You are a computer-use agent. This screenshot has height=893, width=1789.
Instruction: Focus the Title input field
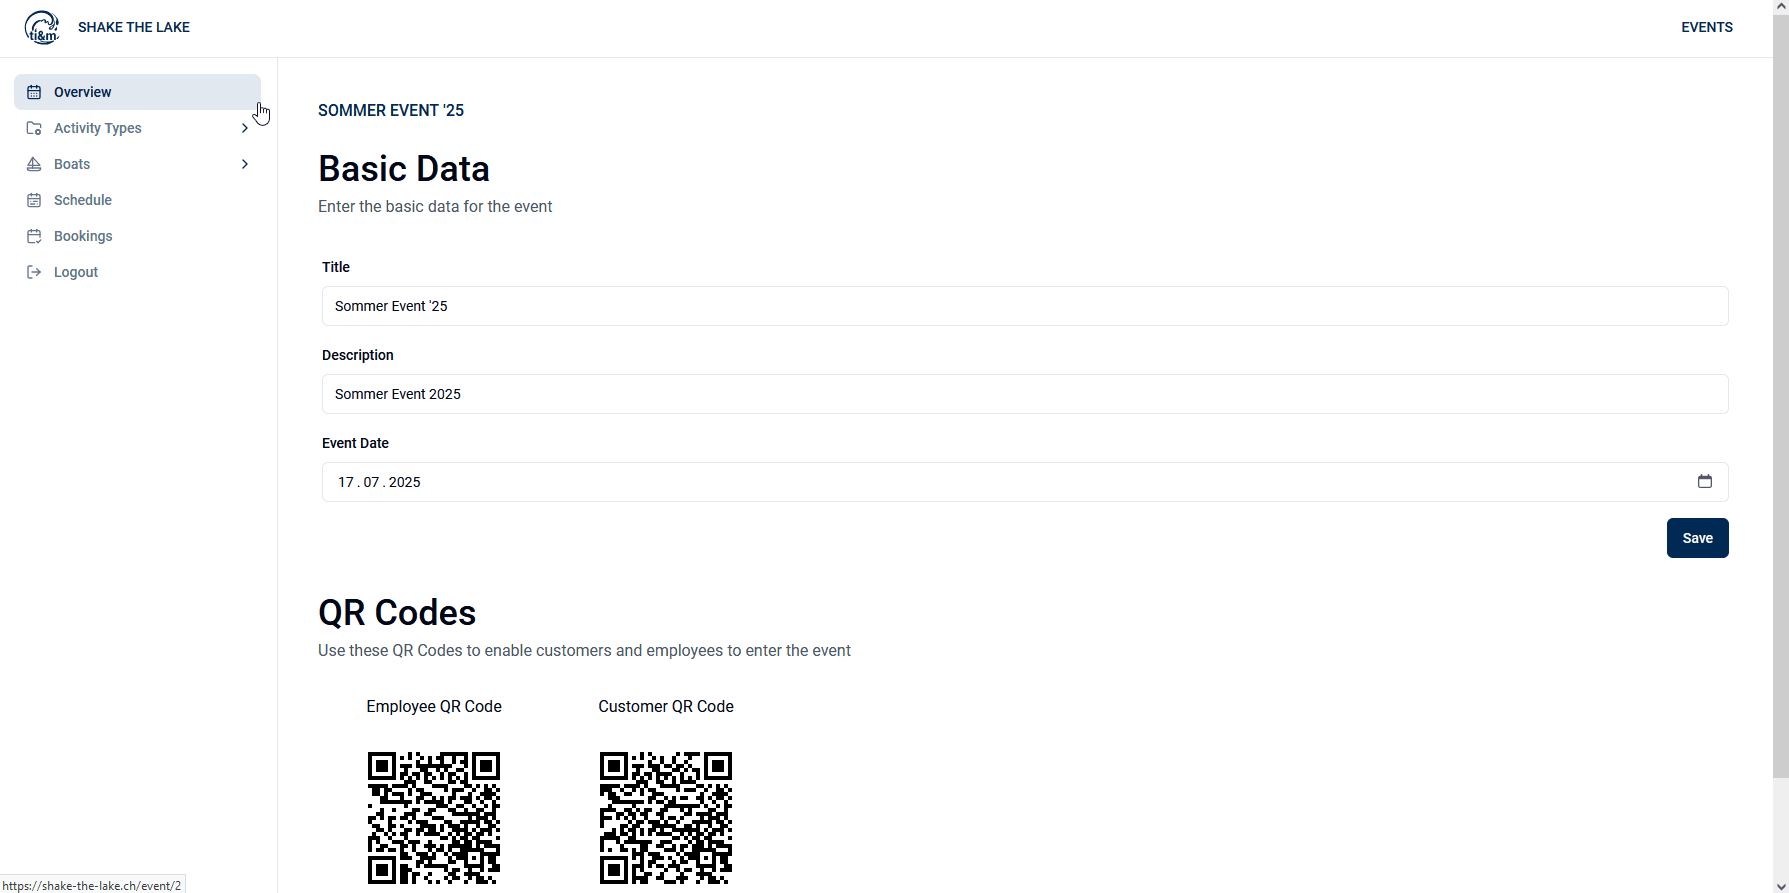coord(1025,306)
